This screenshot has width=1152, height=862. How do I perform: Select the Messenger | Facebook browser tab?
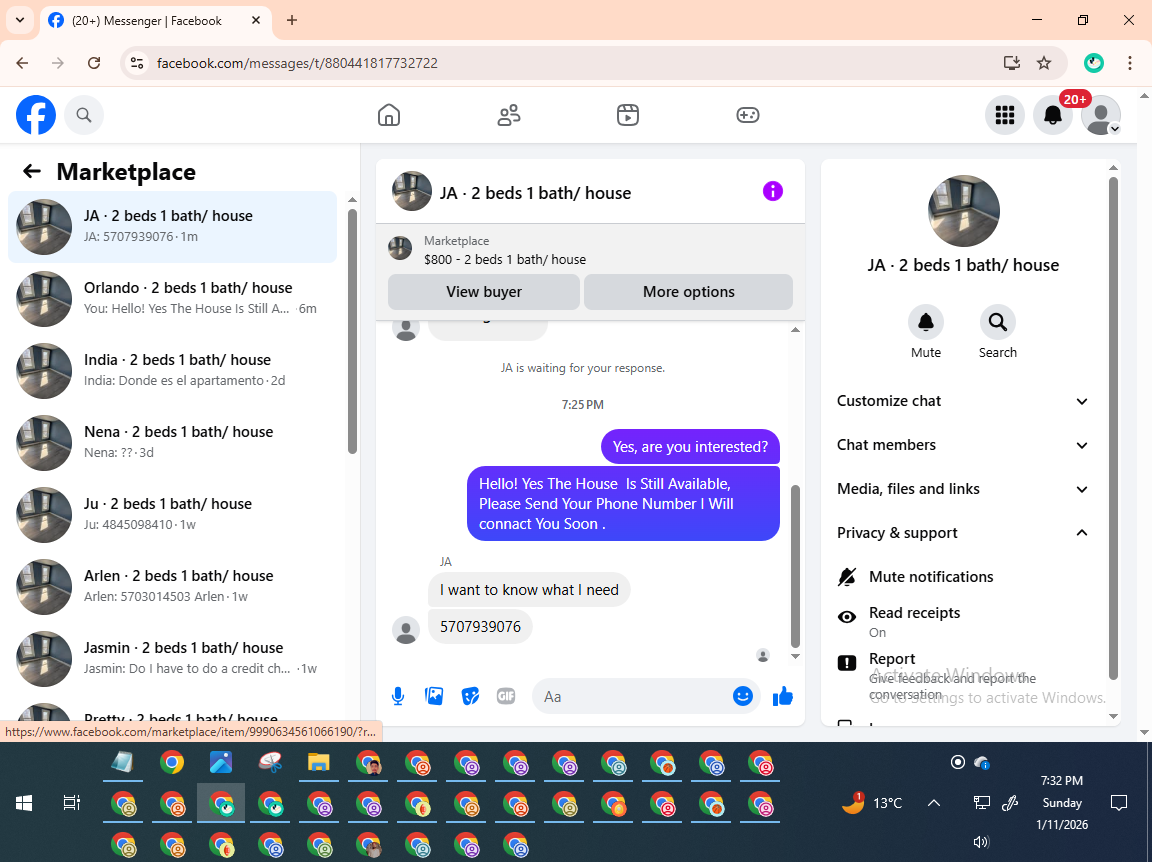(156, 21)
